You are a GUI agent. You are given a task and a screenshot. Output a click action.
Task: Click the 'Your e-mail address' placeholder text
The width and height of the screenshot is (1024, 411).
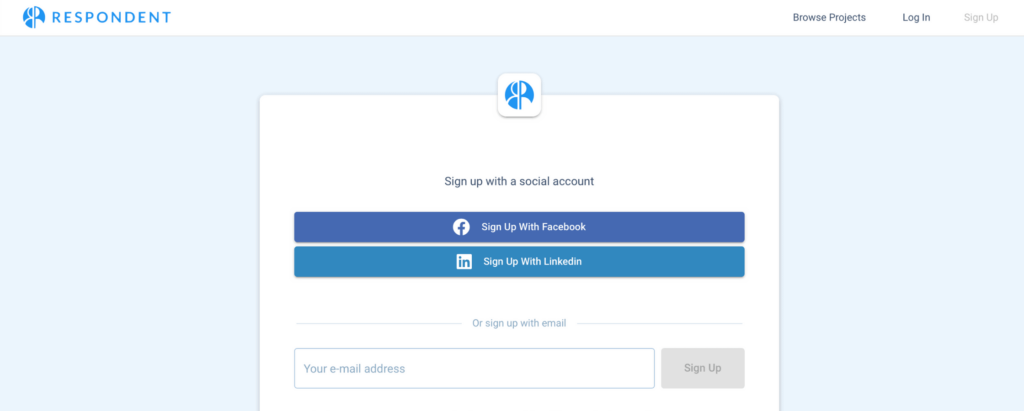point(354,369)
